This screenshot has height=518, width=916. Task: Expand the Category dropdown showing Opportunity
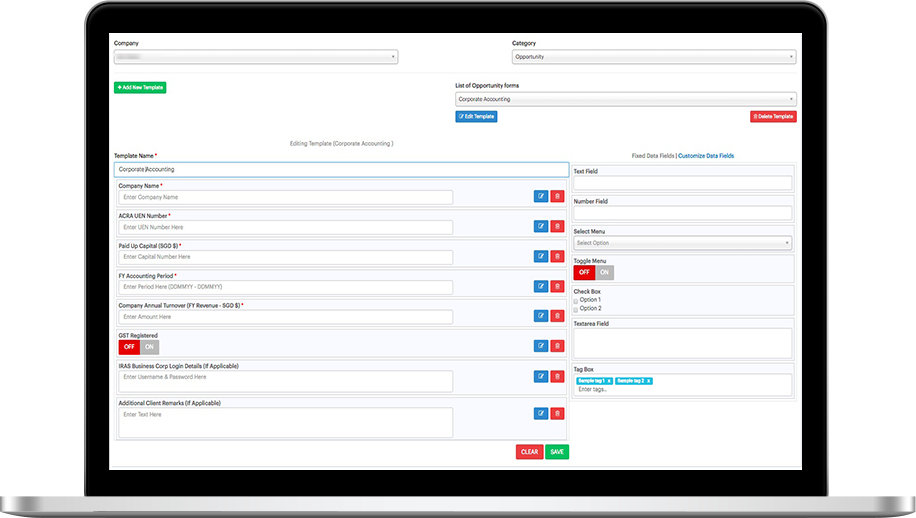pyautogui.click(x=653, y=57)
